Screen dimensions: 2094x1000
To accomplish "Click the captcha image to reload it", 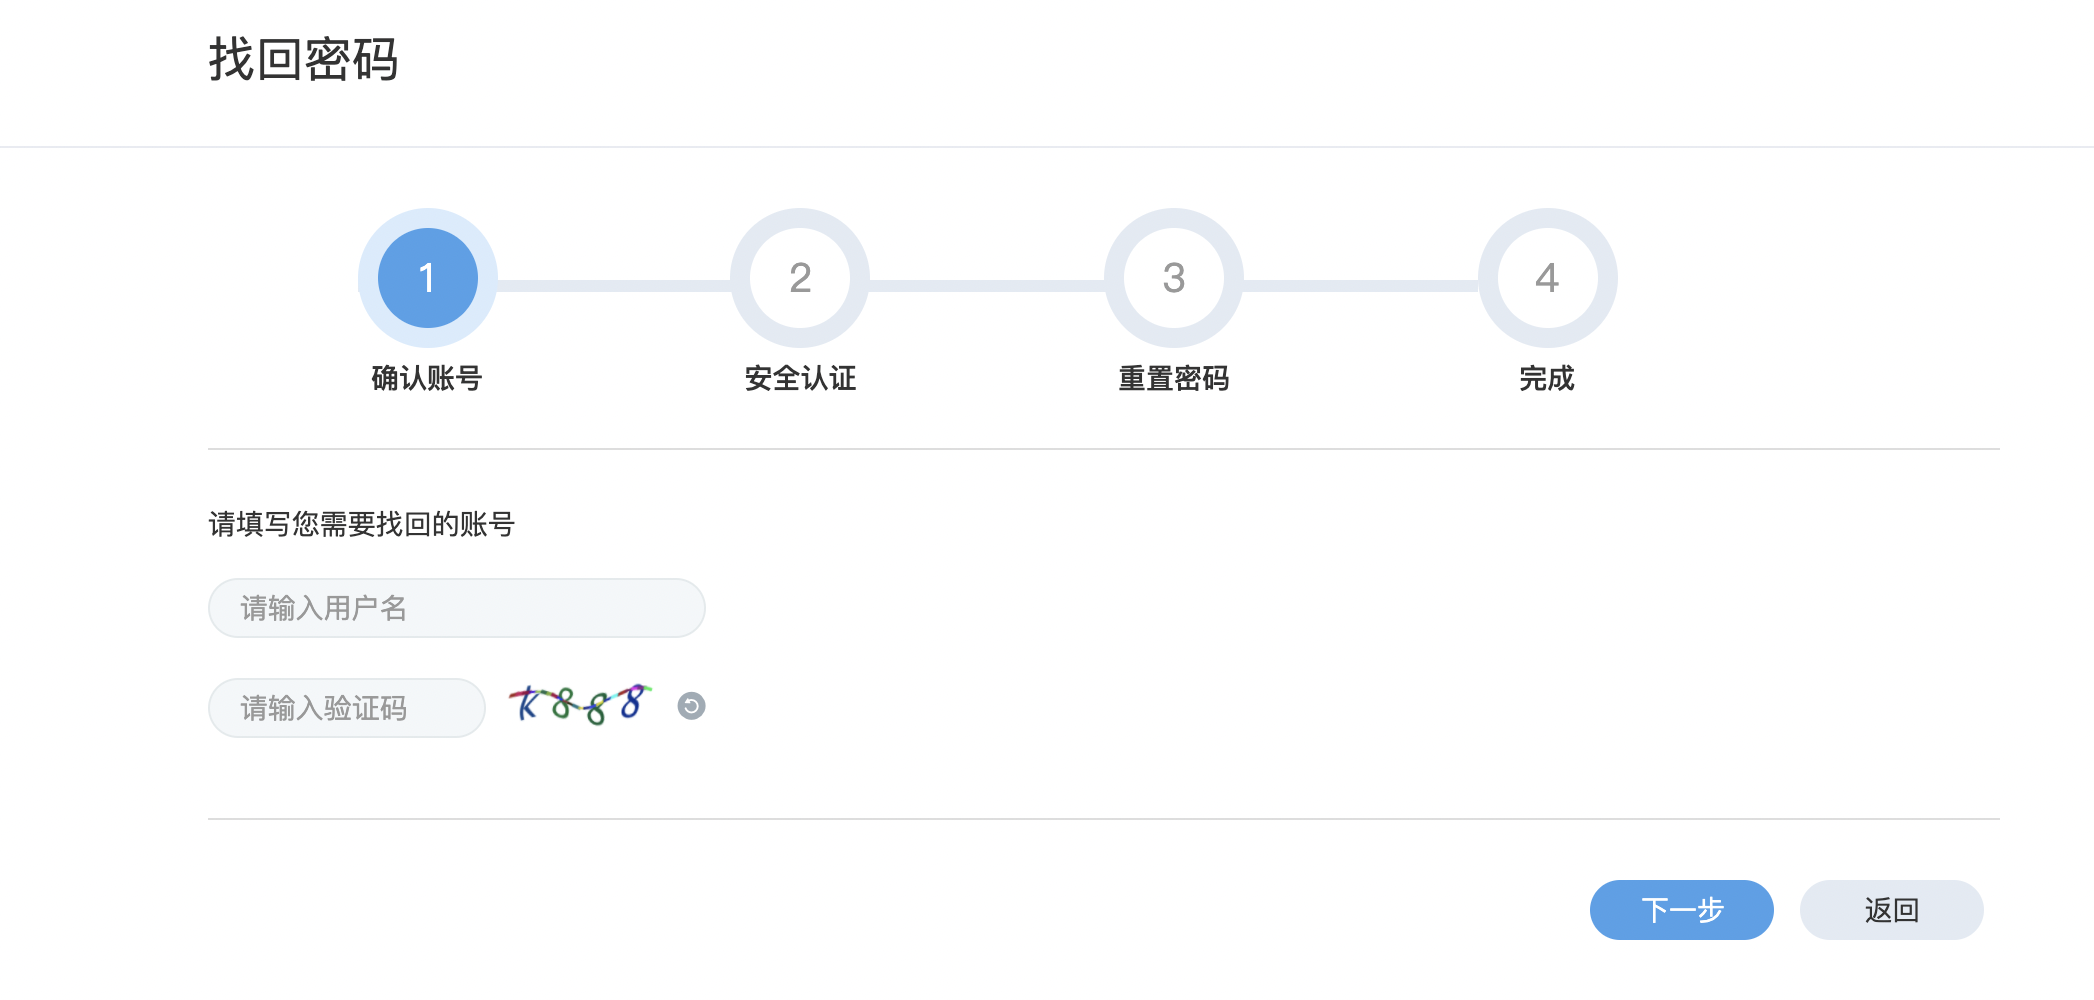I will tap(580, 705).
